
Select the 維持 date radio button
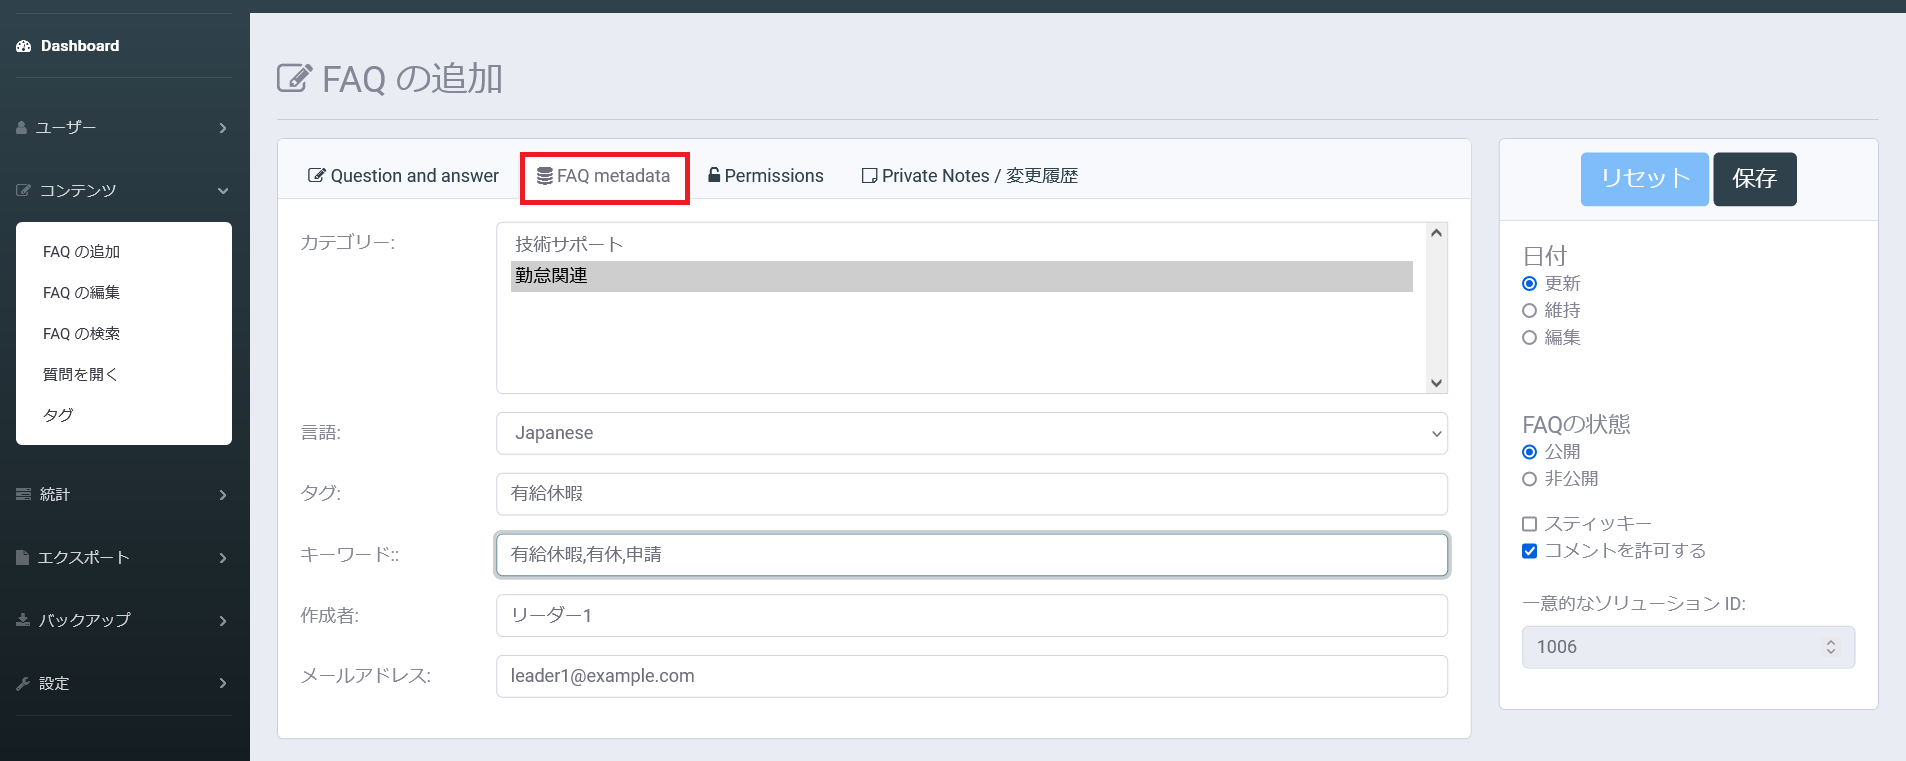1529,311
